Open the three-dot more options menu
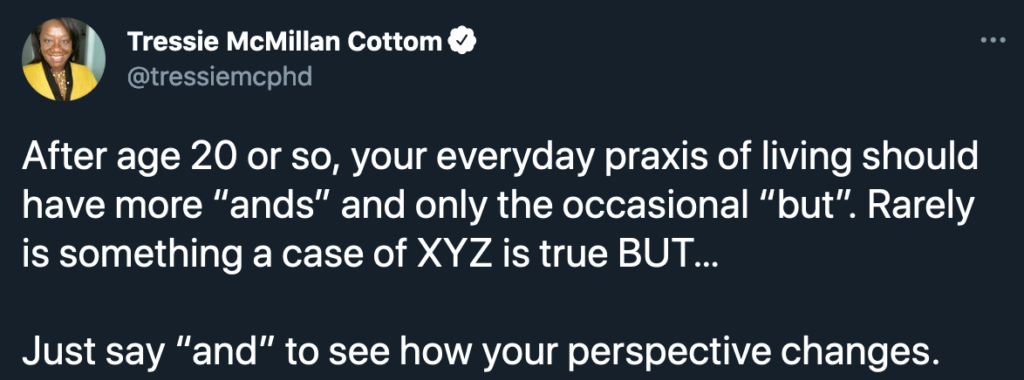The image size is (1024, 380). click(x=993, y=40)
